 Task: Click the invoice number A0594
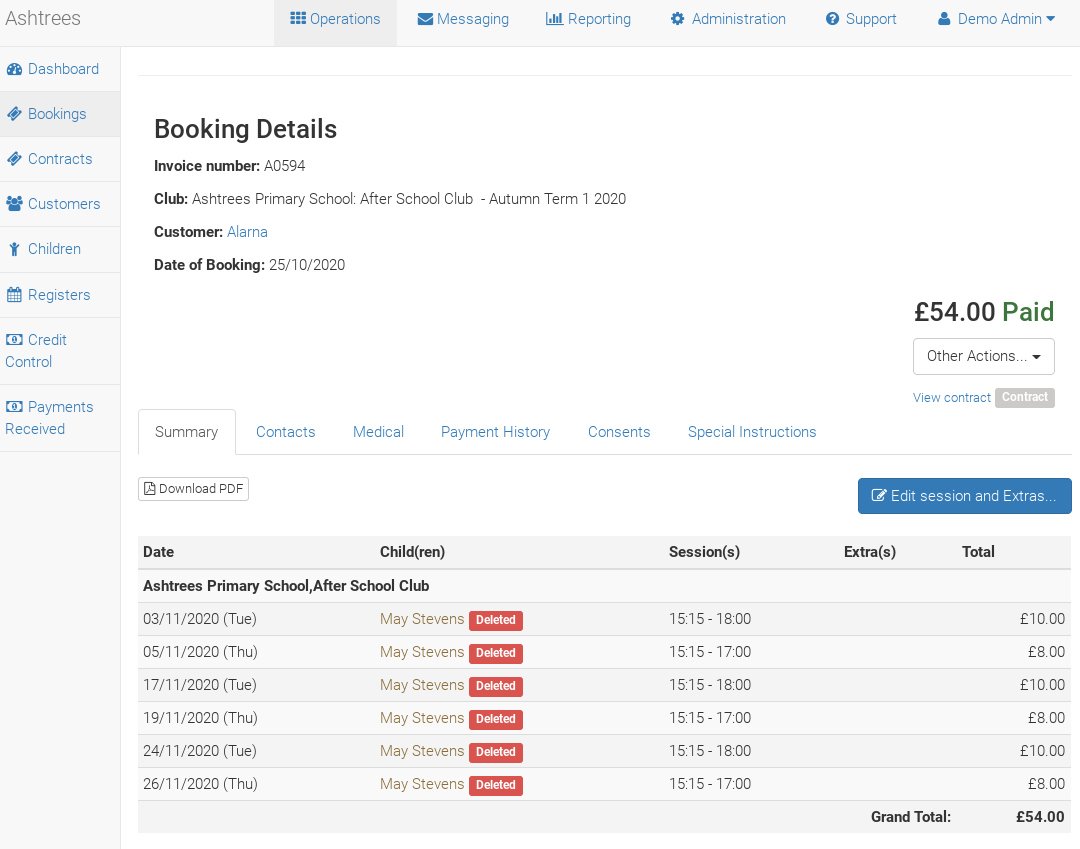click(284, 166)
